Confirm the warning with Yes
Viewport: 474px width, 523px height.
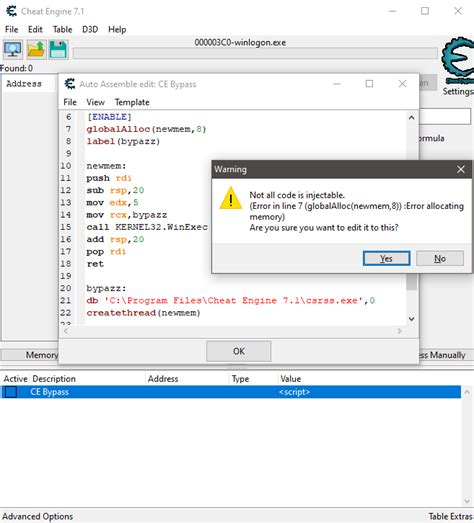click(x=386, y=258)
